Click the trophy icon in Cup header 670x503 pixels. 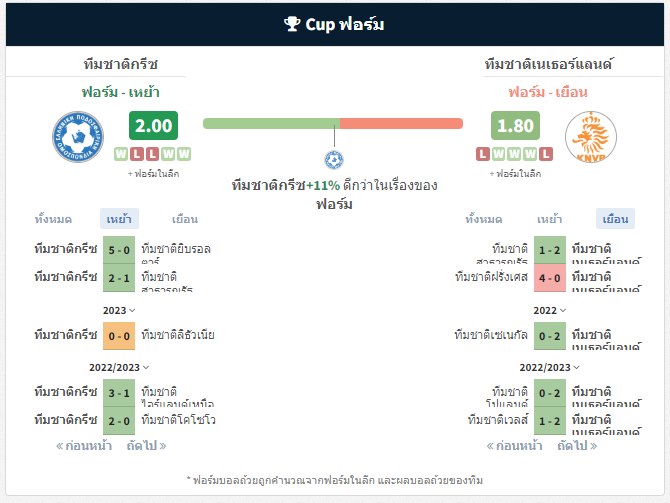(x=292, y=24)
